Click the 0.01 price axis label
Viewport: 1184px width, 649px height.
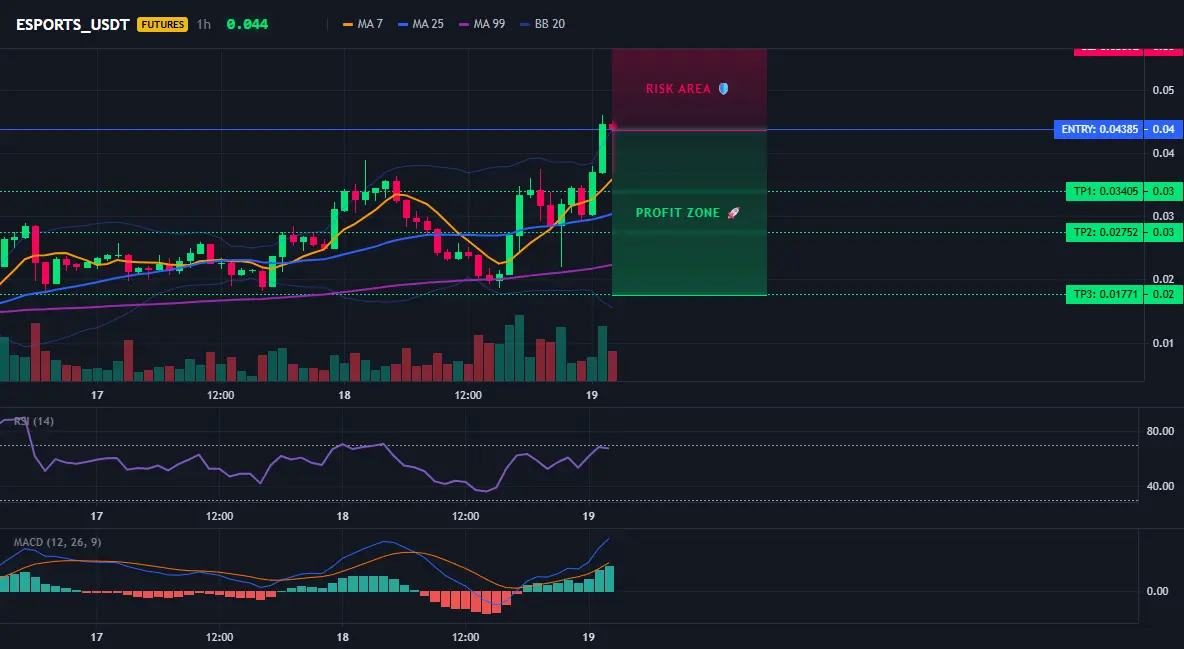[x=1163, y=343]
